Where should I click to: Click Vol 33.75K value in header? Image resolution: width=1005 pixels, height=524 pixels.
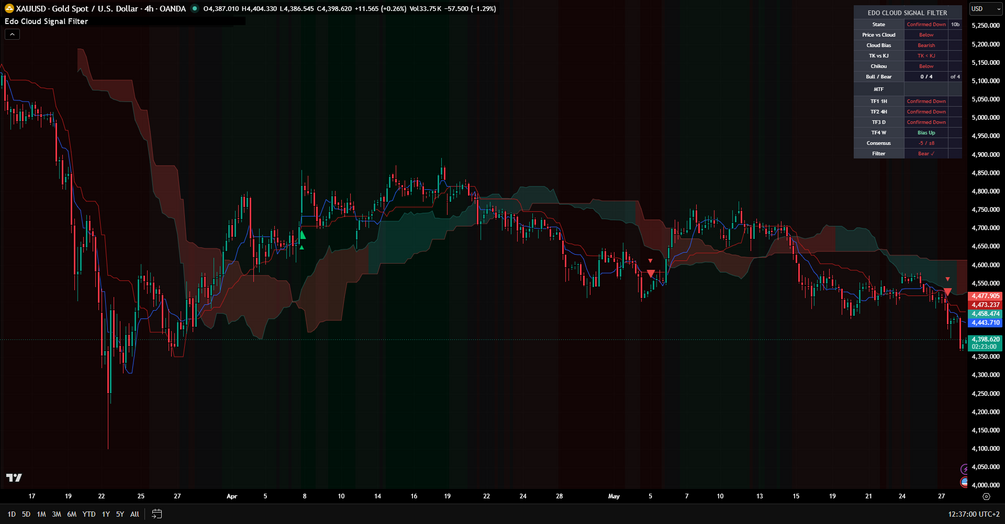(x=425, y=9)
